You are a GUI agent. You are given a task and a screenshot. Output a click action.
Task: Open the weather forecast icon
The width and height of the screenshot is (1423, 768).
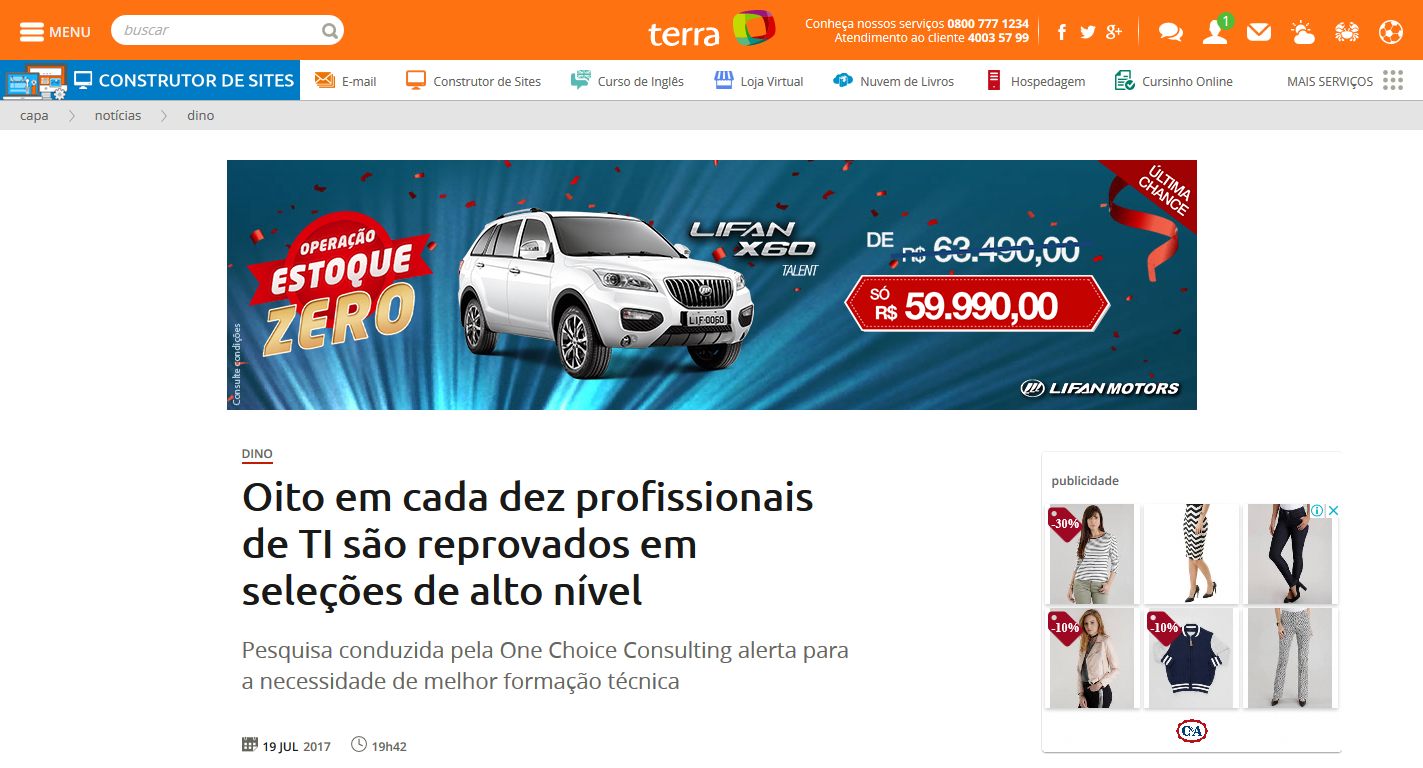point(1302,32)
